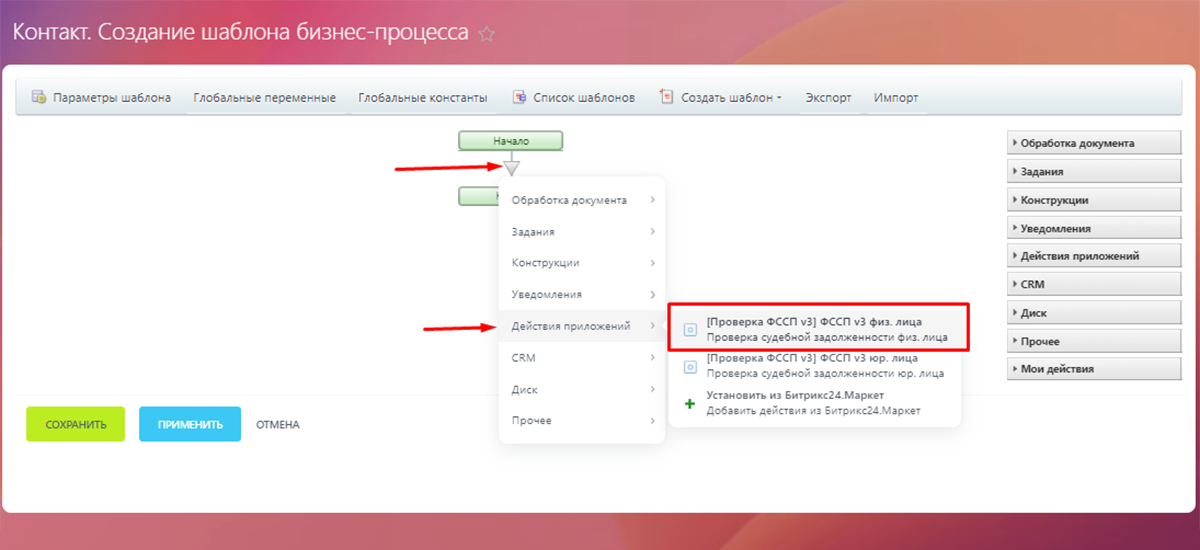Click the green plus Bitrix24.Market icon
Viewport: 1200px width, 550px height.
pyautogui.click(x=689, y=403)
